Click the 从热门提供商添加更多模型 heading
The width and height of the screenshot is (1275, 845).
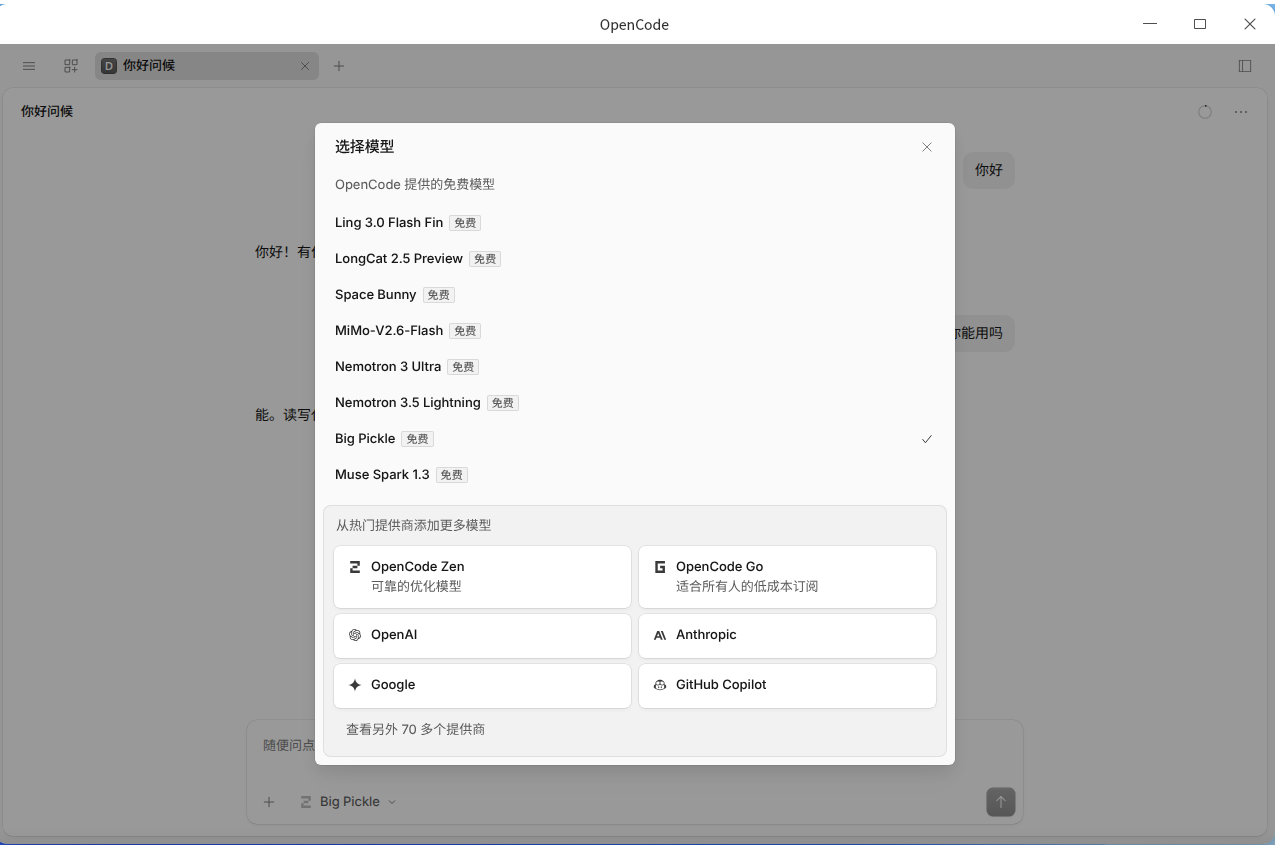(x=413, y=525)
